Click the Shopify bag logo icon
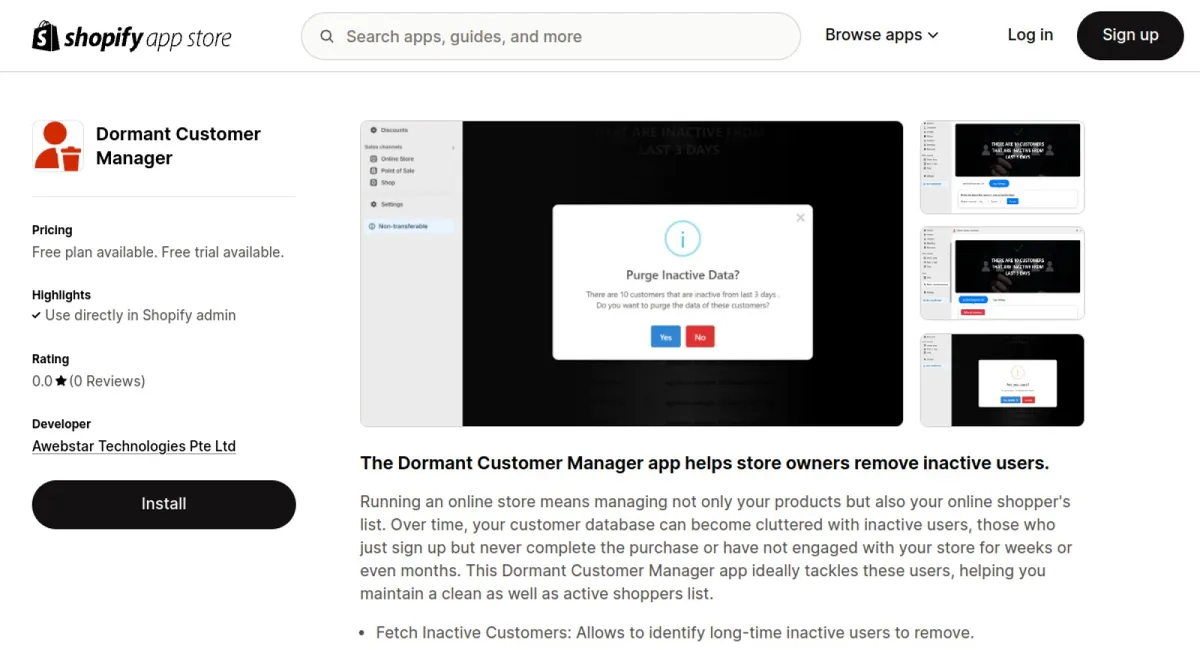1200x650 pixels. pyautogui.click(x=46, y=36)
